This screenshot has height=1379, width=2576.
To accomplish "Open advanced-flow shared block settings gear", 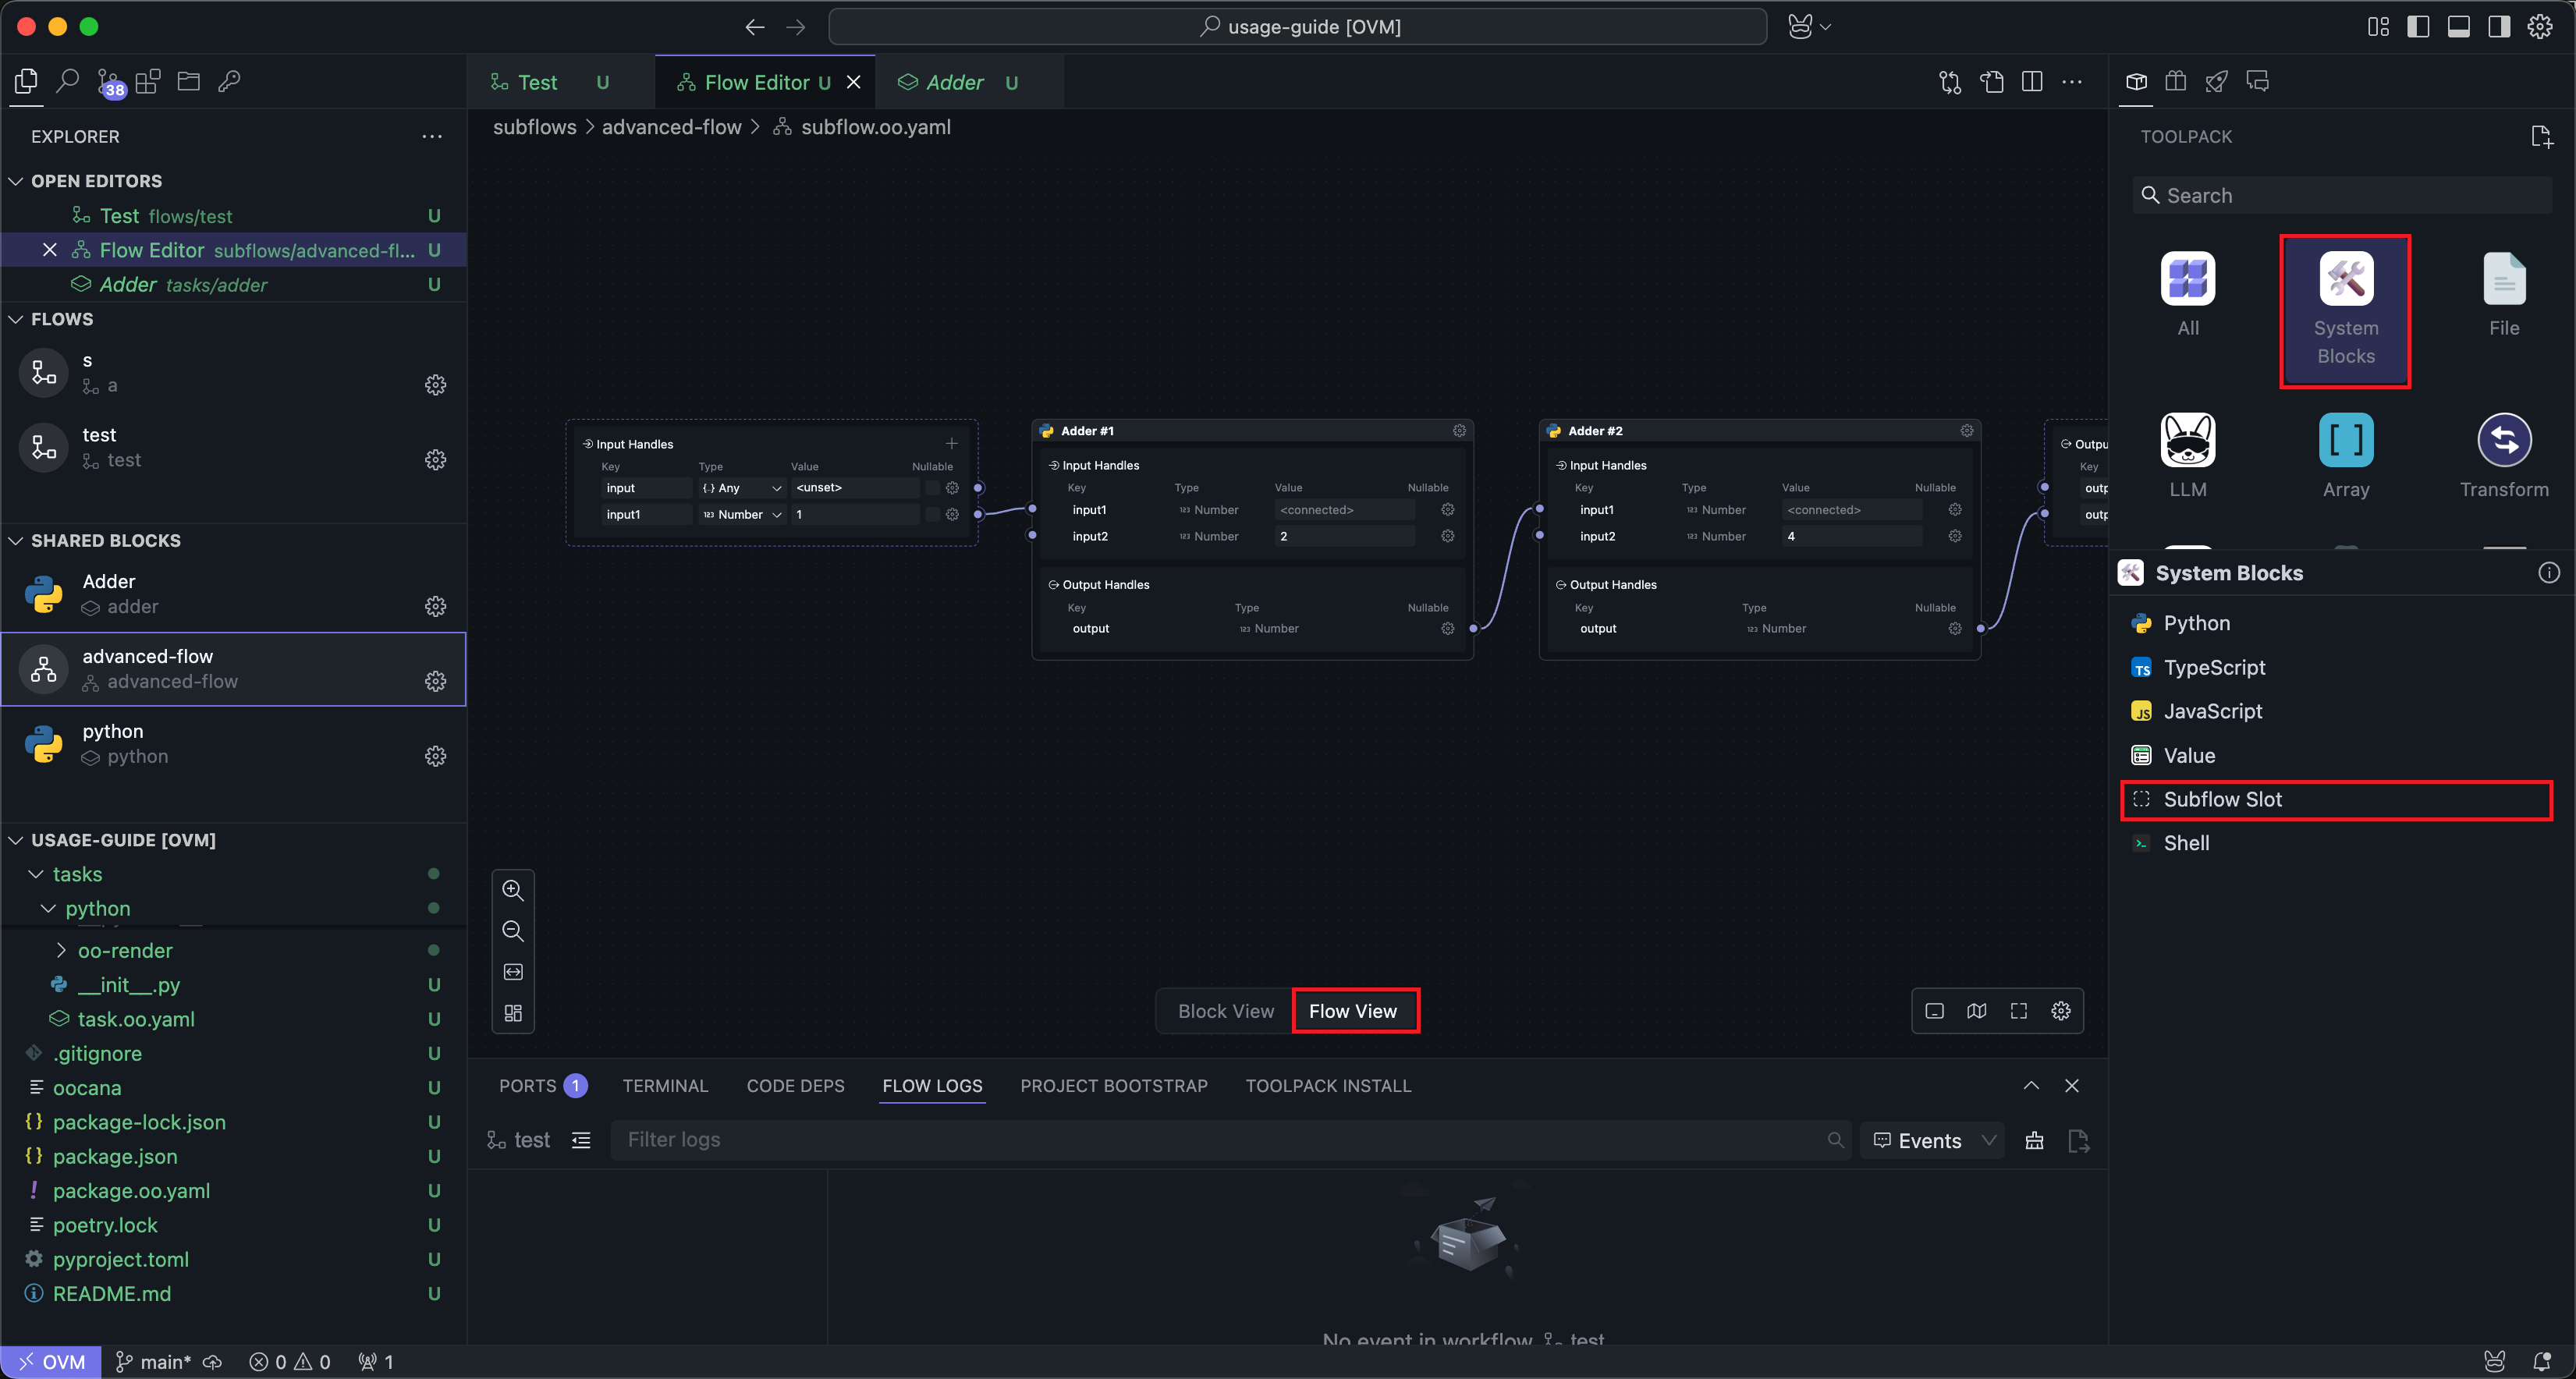I will [x=435, y=681].
